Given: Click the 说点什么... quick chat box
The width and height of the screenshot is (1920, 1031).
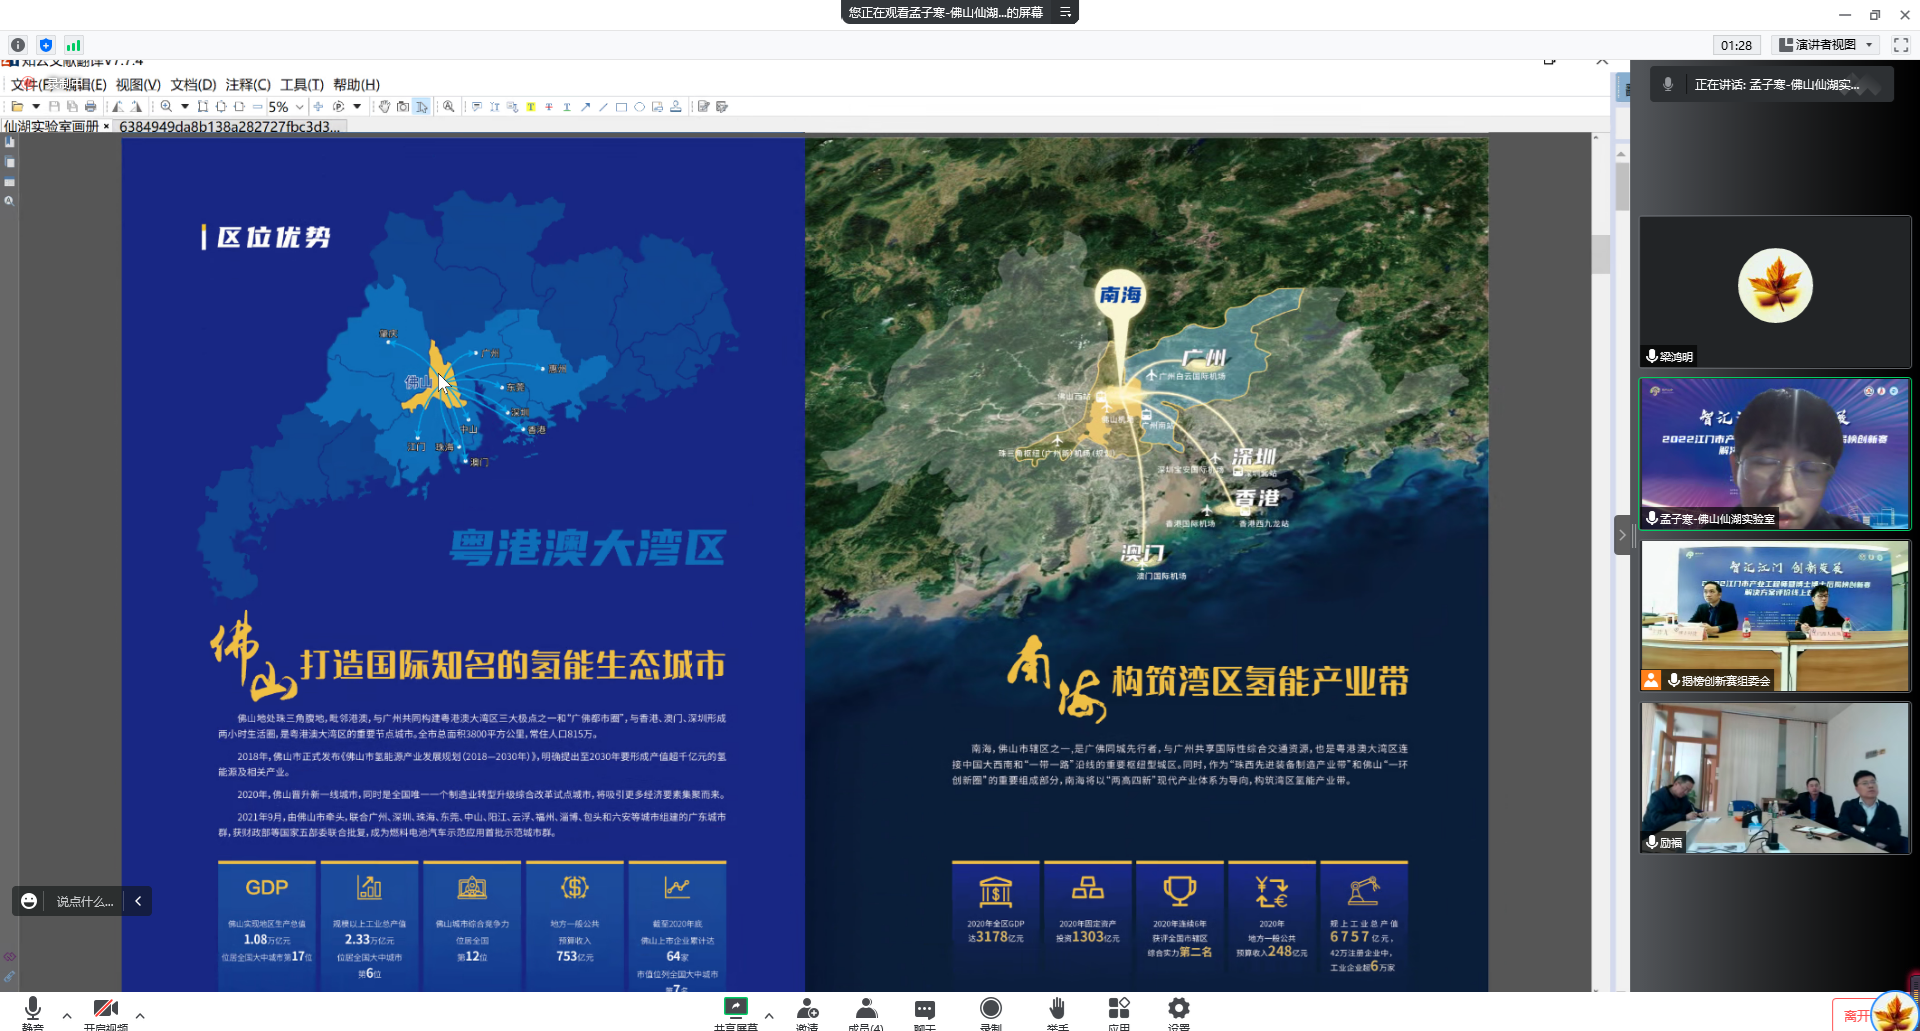Looking at the screenshot, I should pyautogui.click(x=84, y=901).
